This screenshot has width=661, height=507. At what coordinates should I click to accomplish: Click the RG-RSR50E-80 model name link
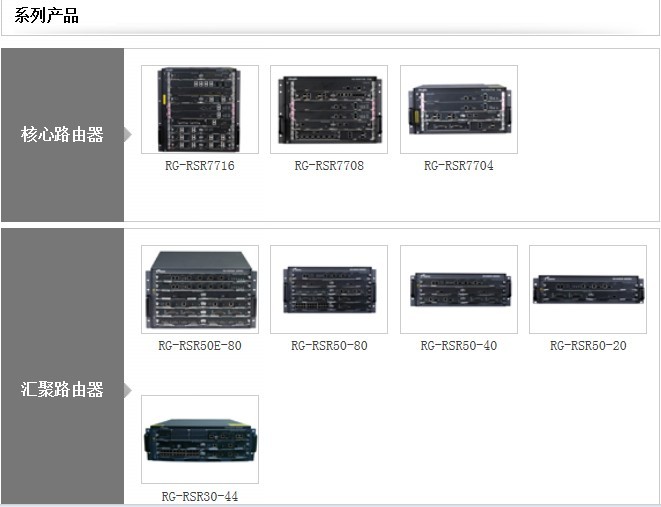click(x=200, y=346)
